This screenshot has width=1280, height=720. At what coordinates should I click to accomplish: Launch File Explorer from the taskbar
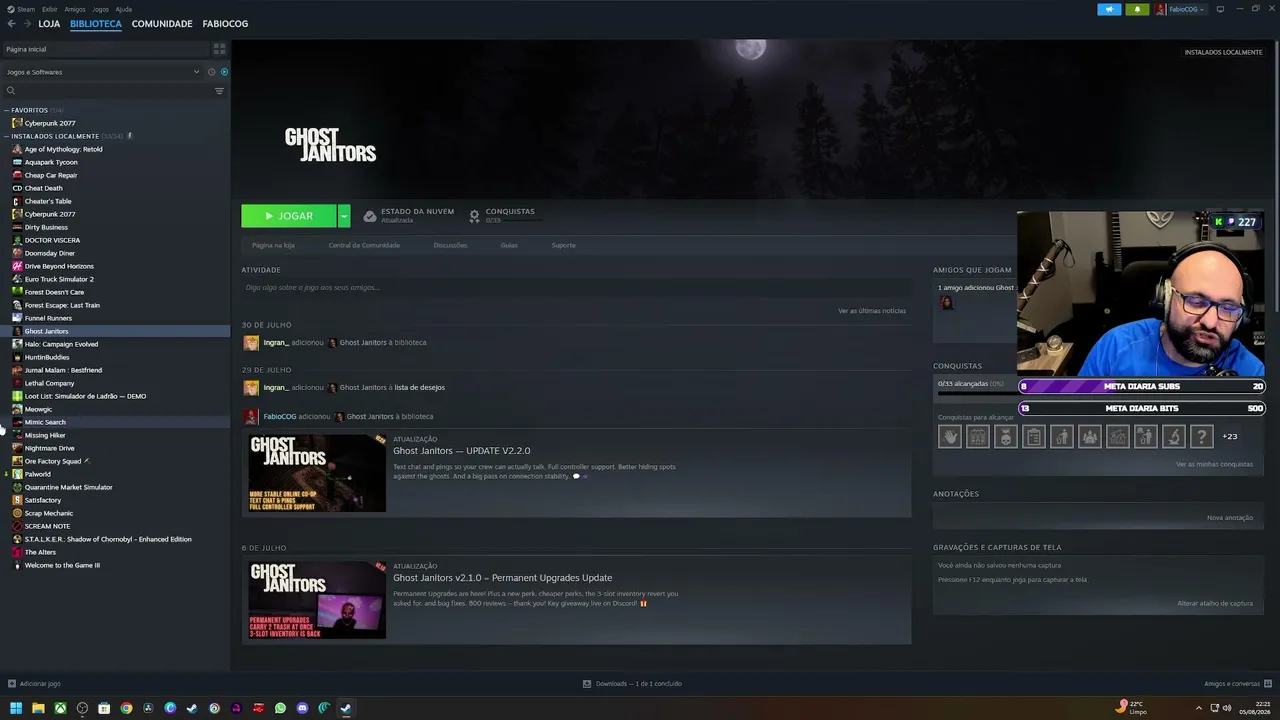click(38, 708)
